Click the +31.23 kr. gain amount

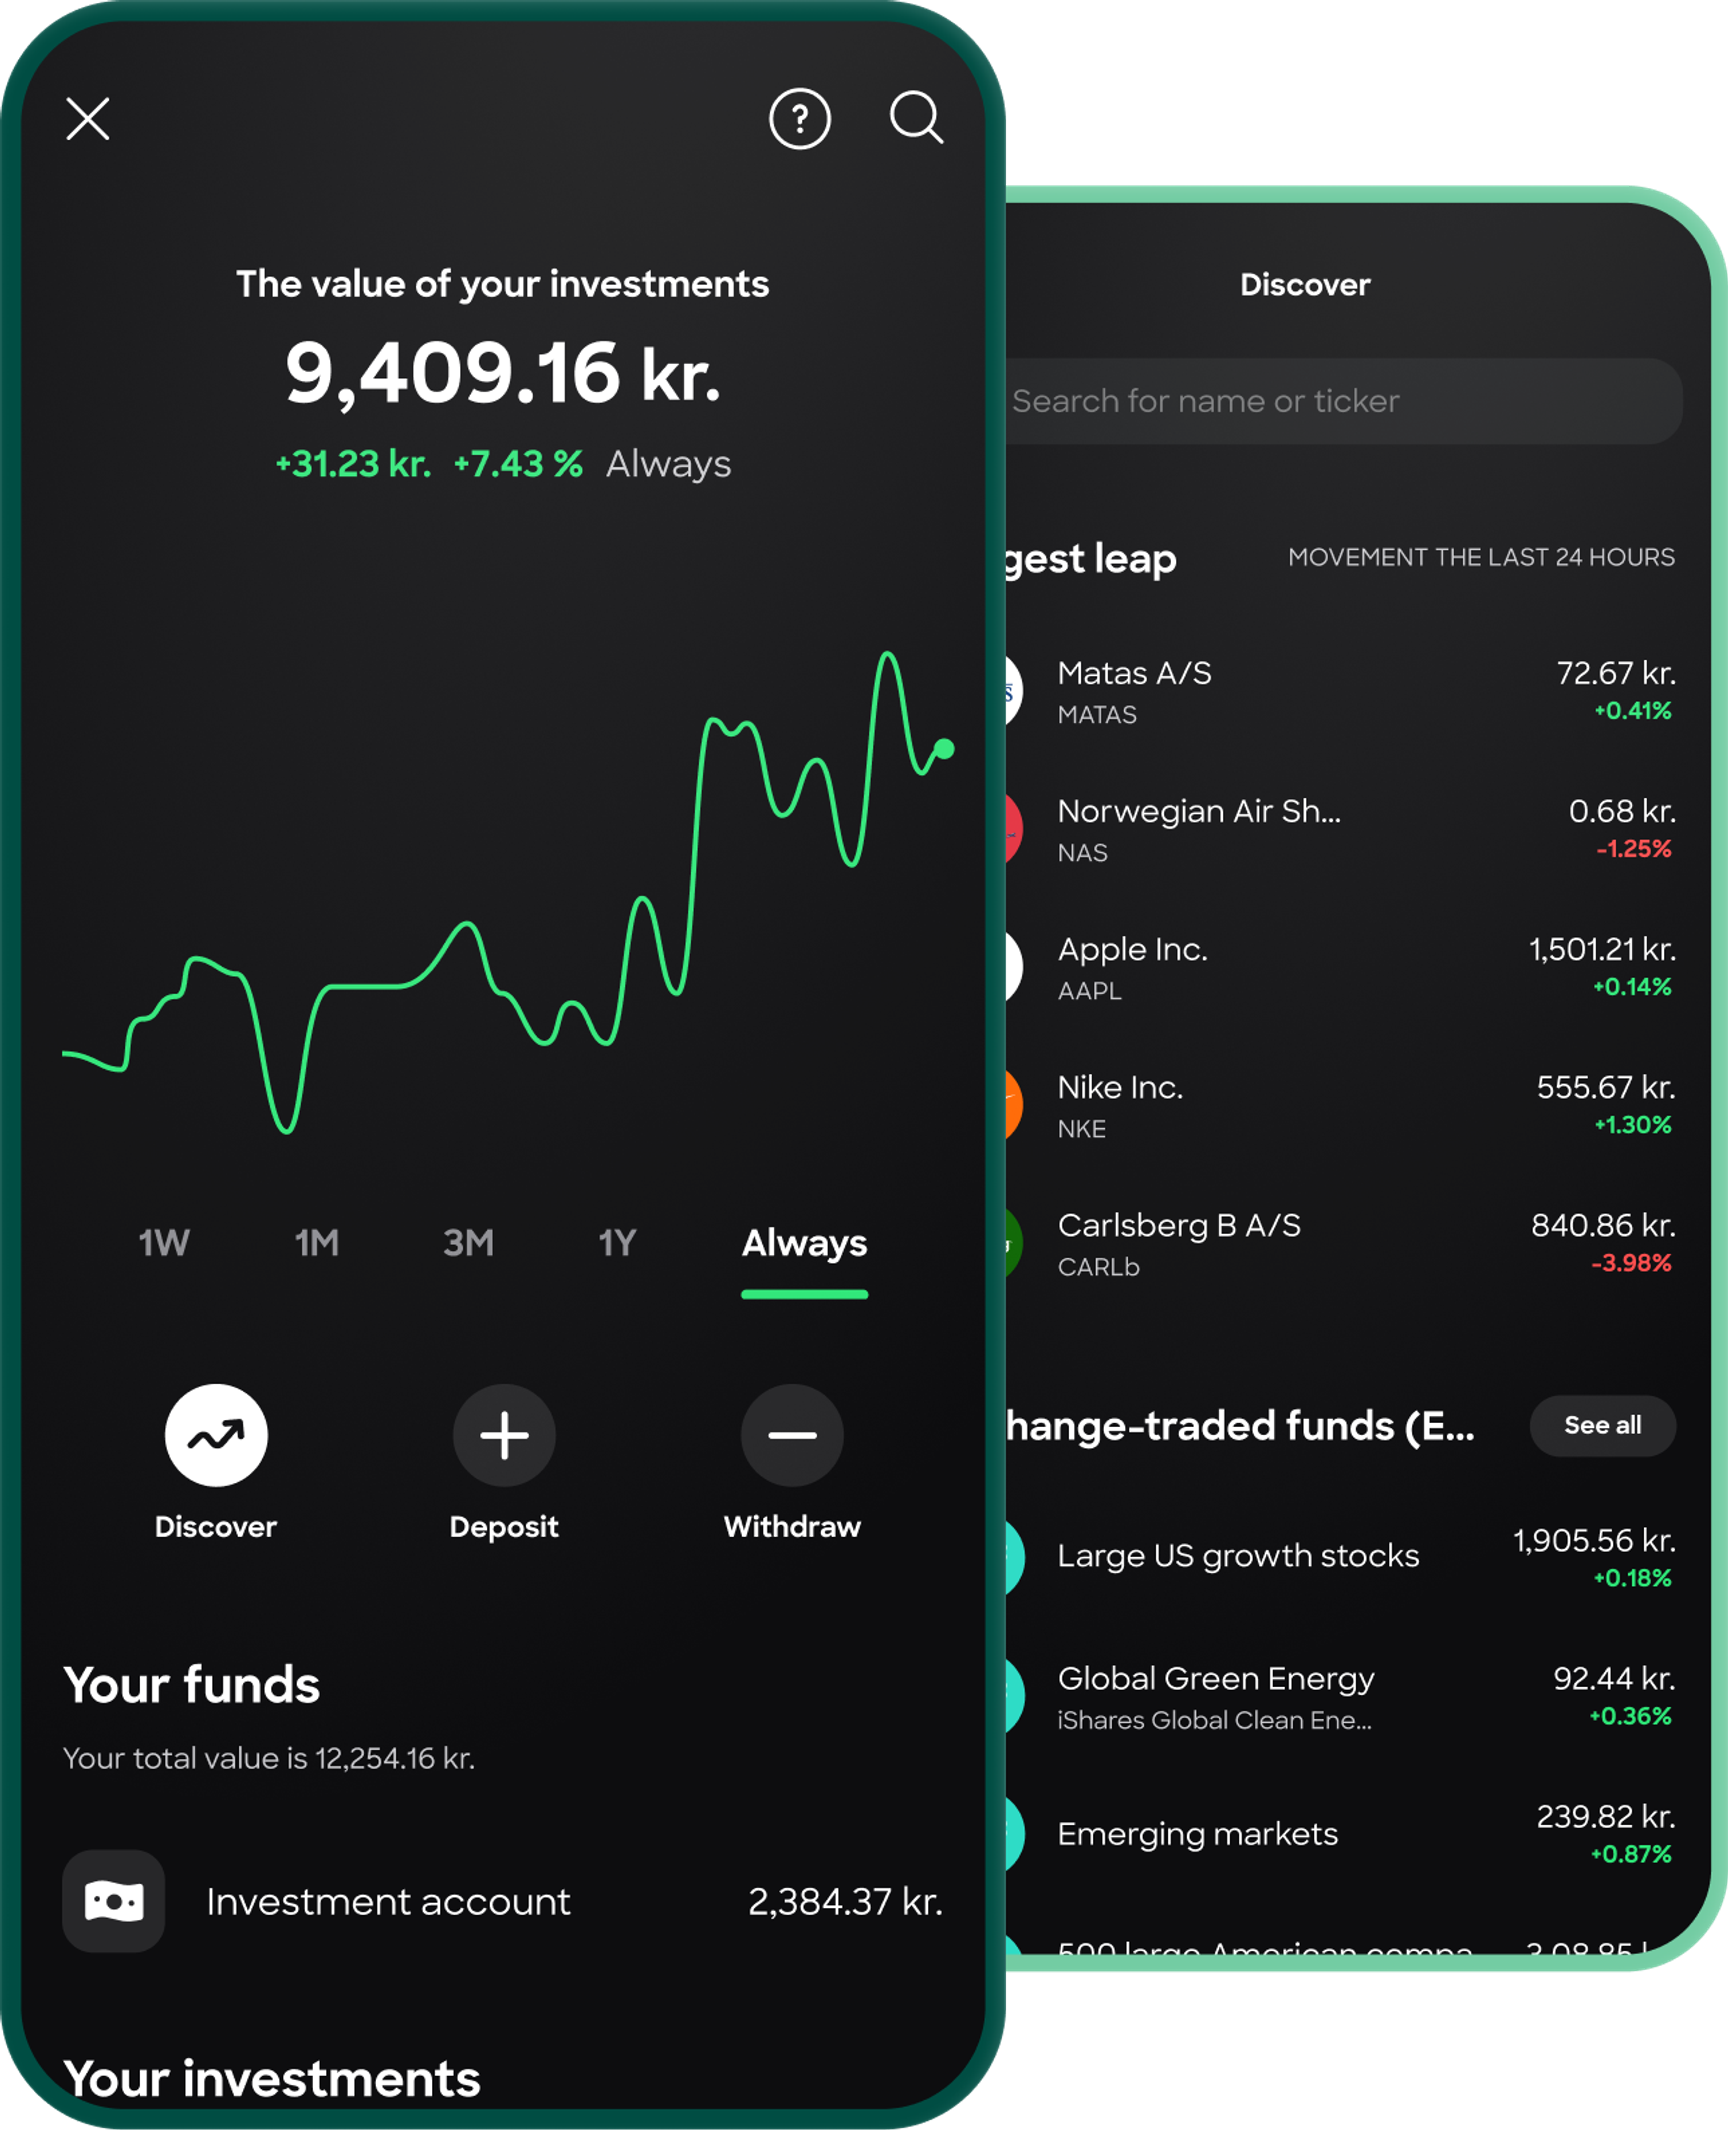[353, 464]
